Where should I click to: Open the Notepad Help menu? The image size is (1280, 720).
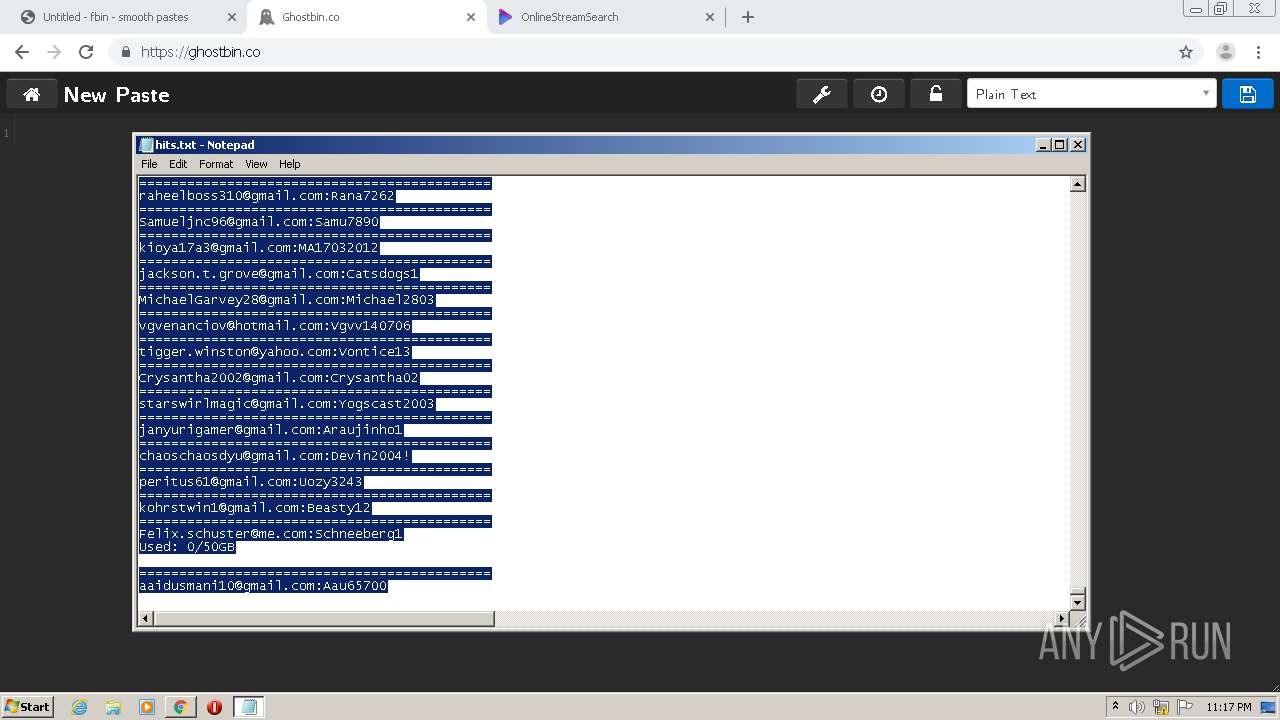click(x=289, y=164)
